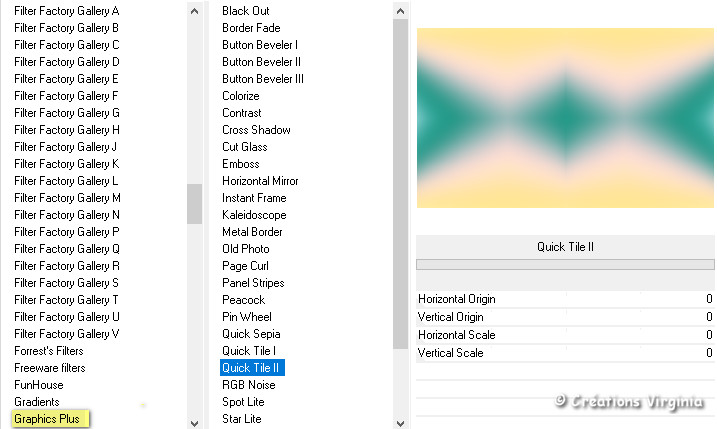Viewport: 717px width, 429px height.
Task: Click the filter effects list down arrow
Action: tap(402, 421)
